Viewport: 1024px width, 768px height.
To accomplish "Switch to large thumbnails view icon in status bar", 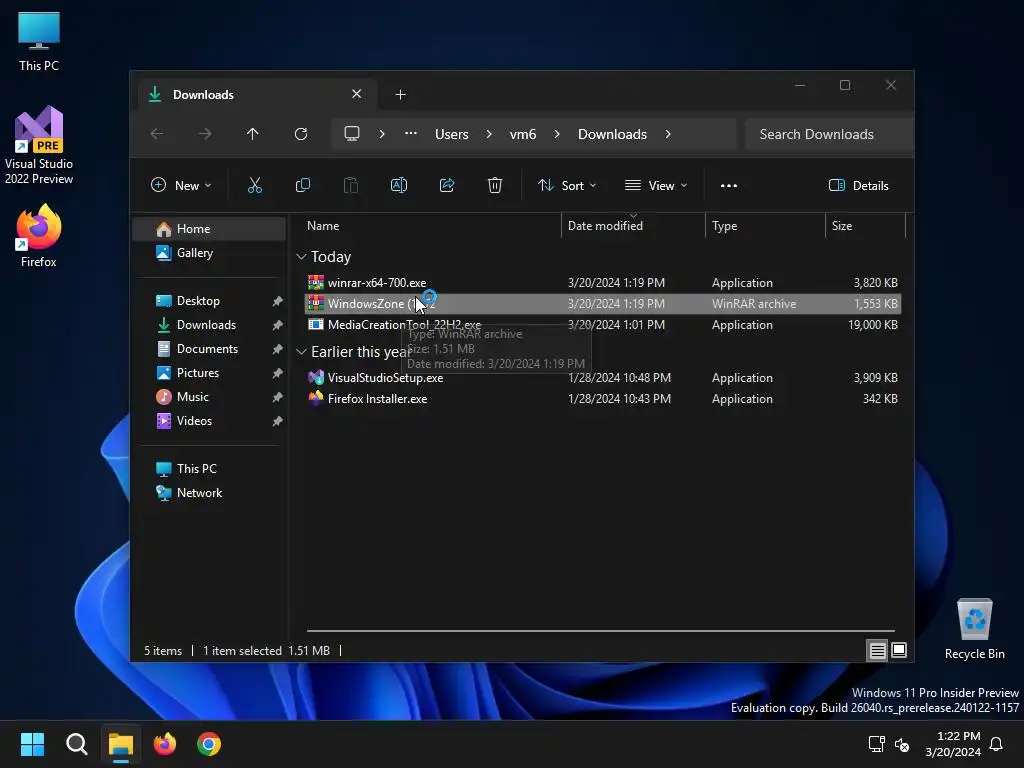I will click(899, 650).
